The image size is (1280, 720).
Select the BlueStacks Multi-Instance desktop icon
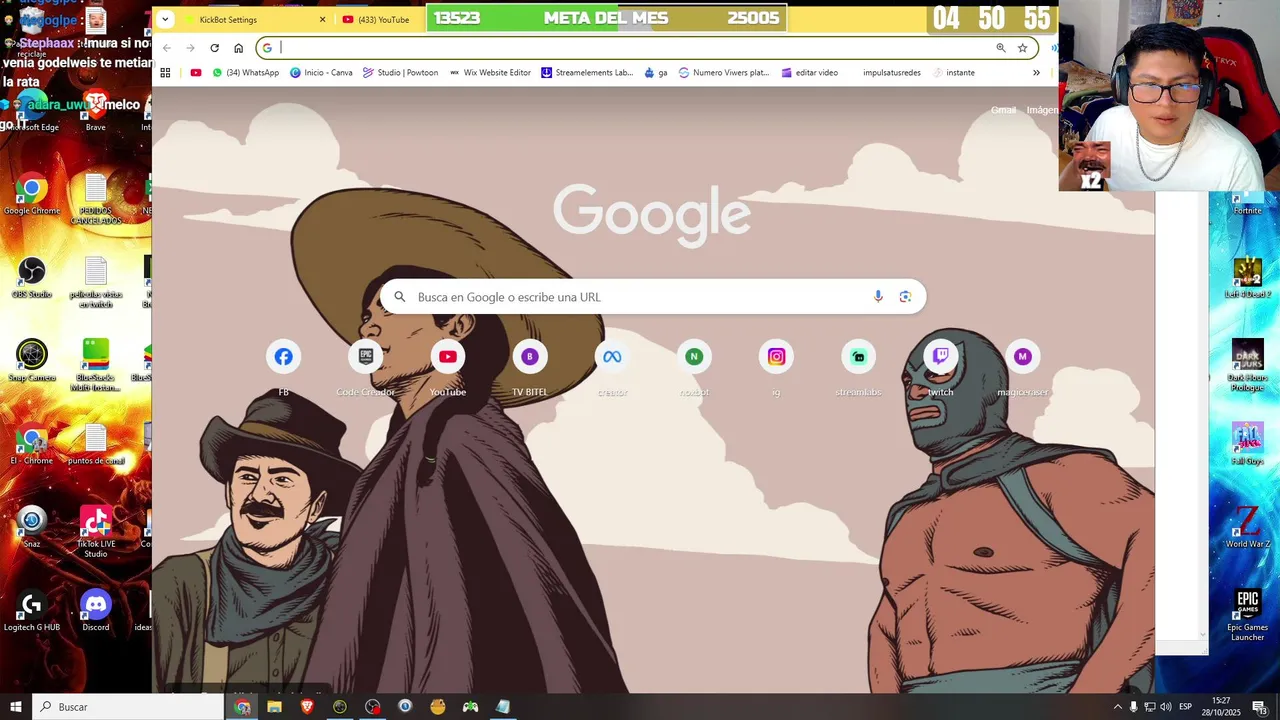[x=96, y=366]
